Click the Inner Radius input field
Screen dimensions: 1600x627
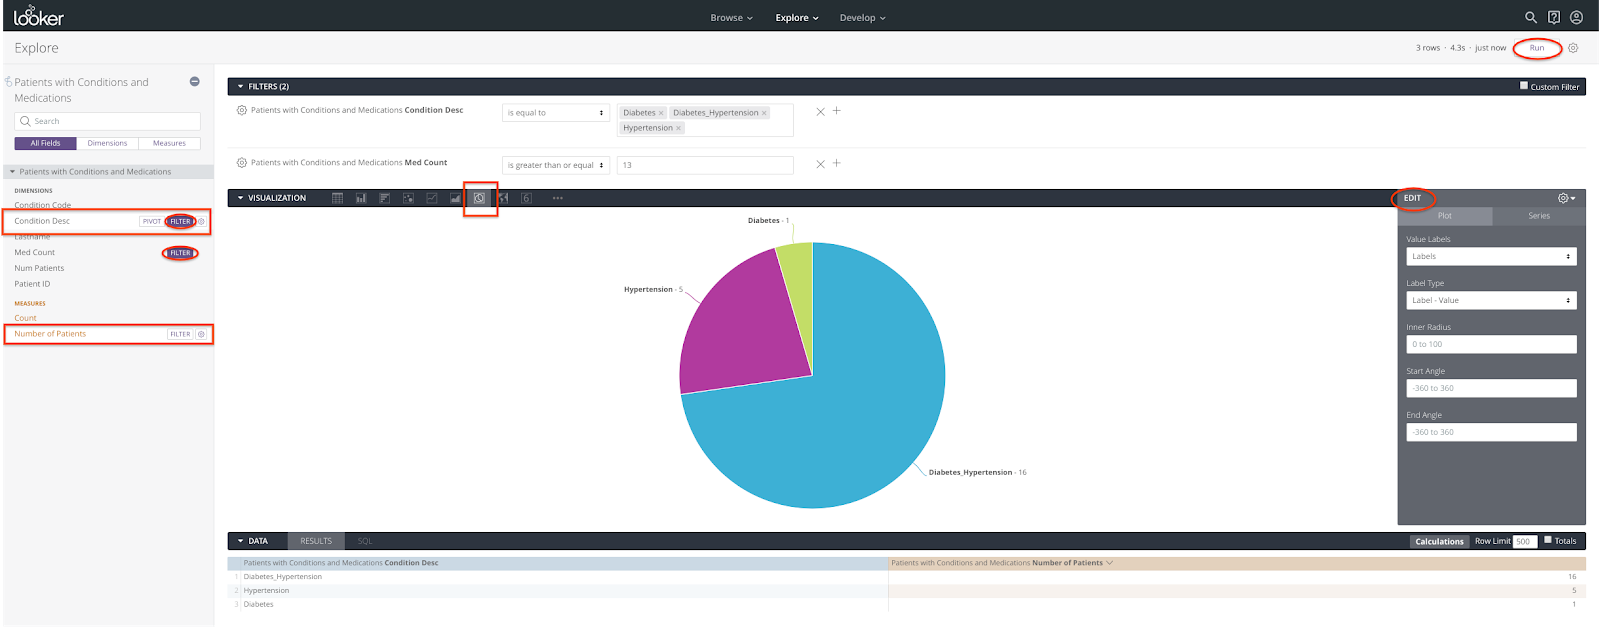click(x=1490, y=344)
